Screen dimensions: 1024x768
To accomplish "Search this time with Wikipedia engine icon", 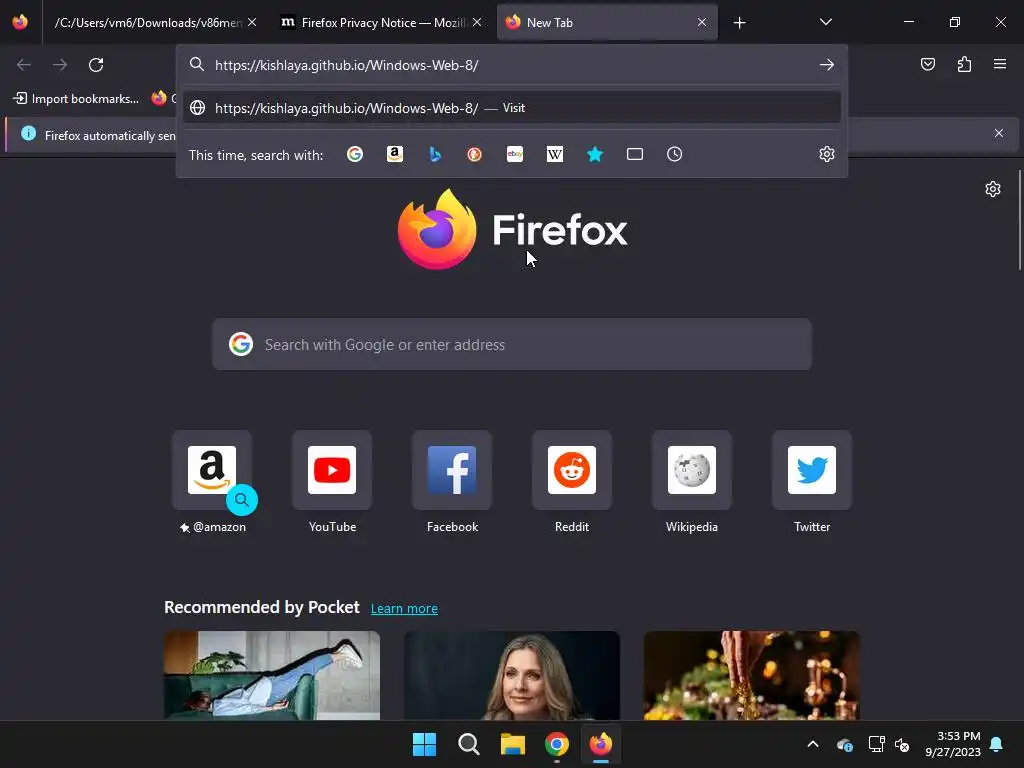I will point(554,154).
